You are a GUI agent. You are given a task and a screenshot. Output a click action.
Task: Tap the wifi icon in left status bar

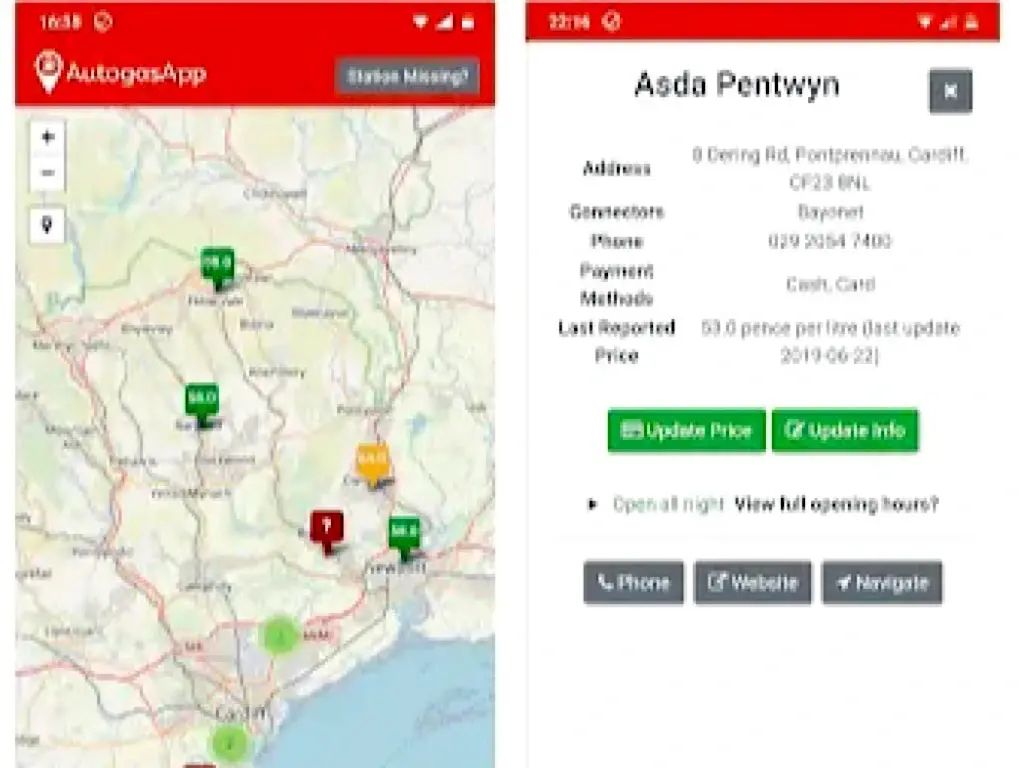[x=420, y=22]
